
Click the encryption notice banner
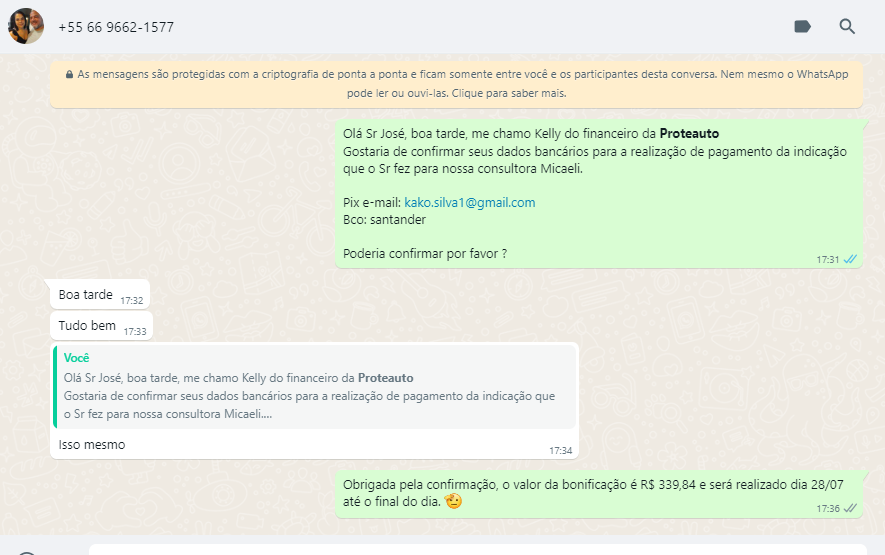(x=456, y=84)
